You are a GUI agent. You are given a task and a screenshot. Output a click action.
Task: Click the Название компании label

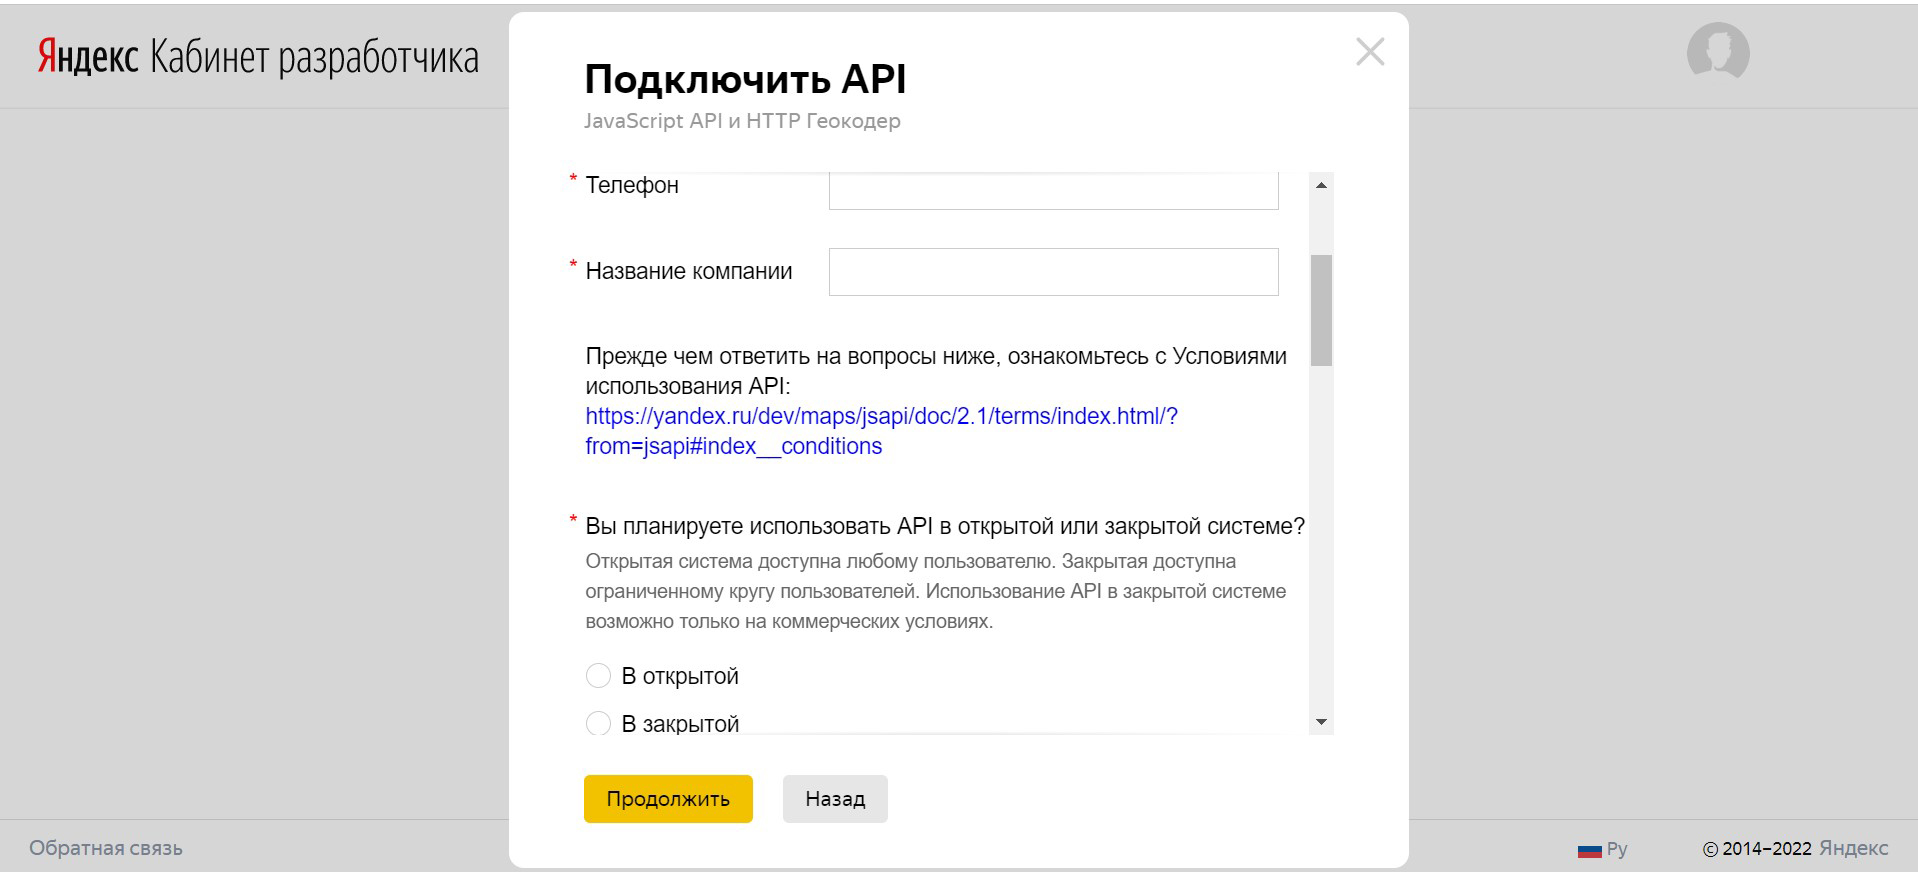pos(688,271)
